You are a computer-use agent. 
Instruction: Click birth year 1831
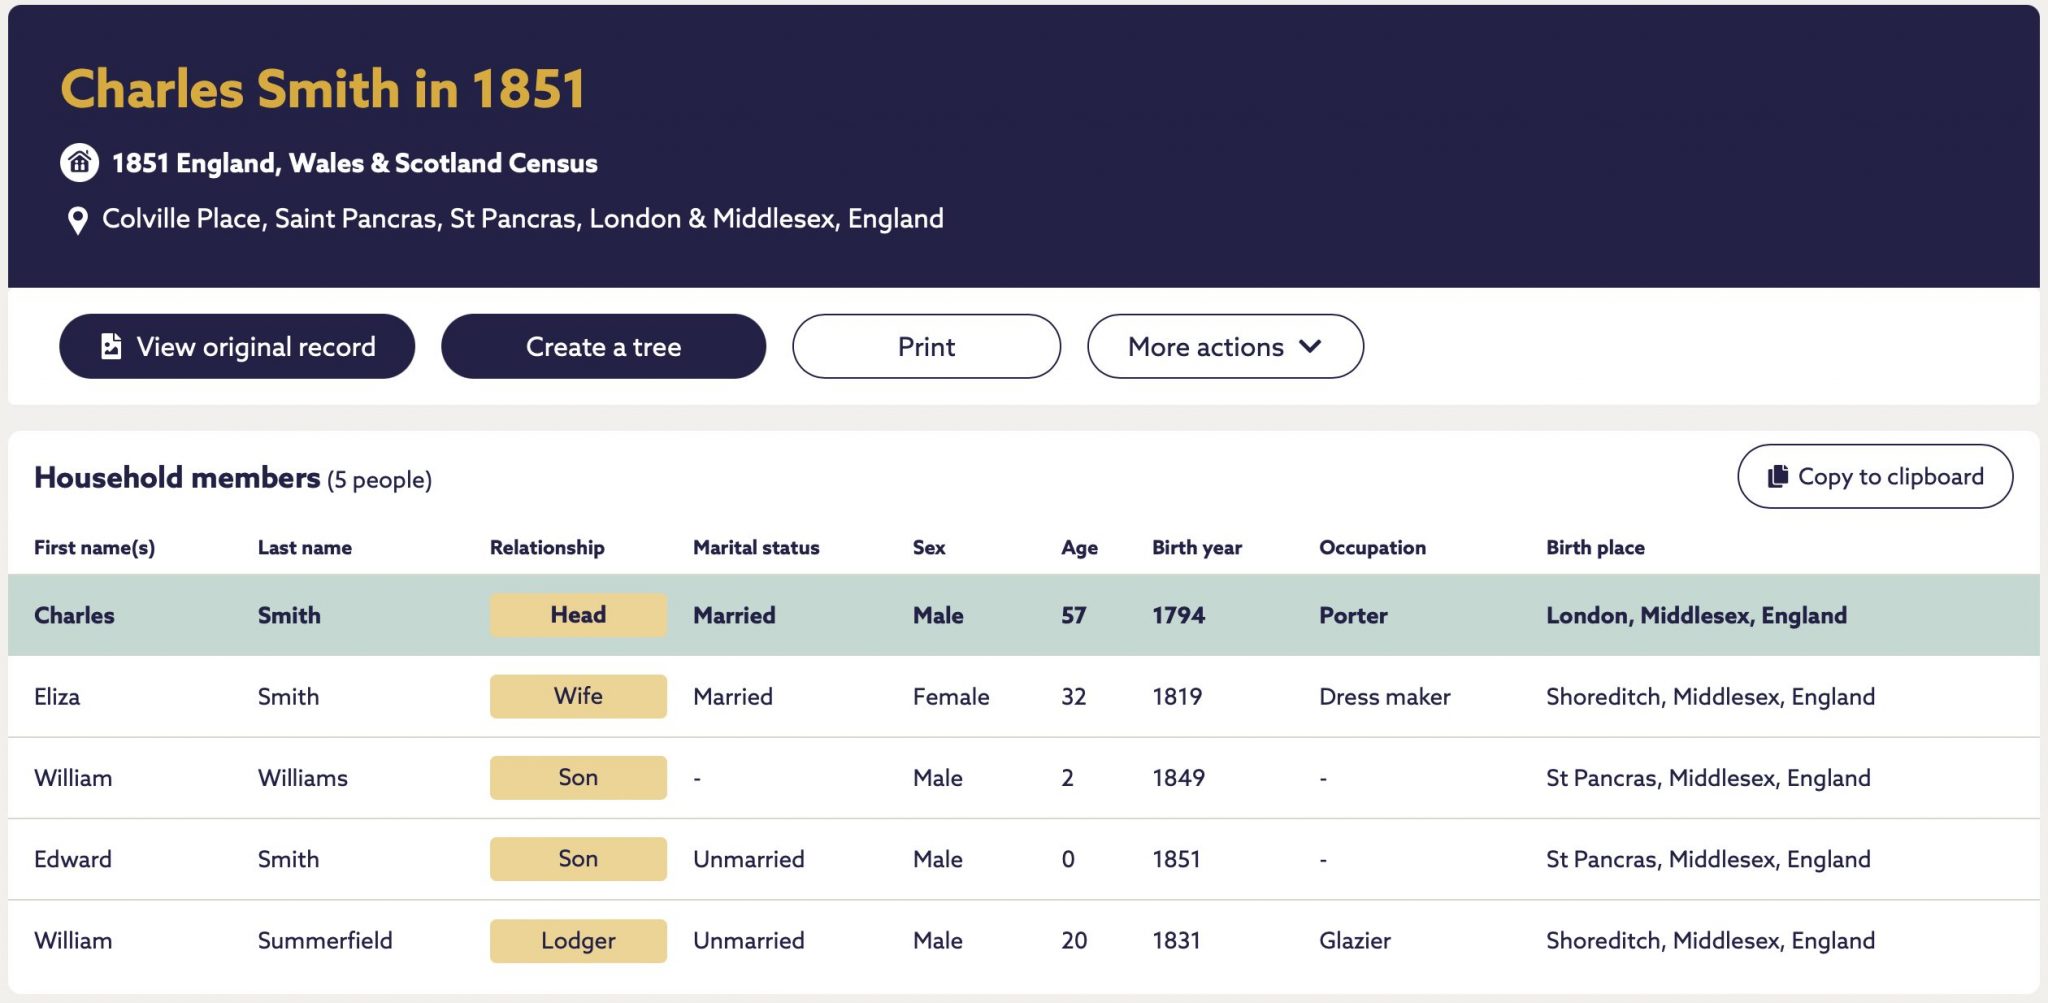[x=1176, y=940]
